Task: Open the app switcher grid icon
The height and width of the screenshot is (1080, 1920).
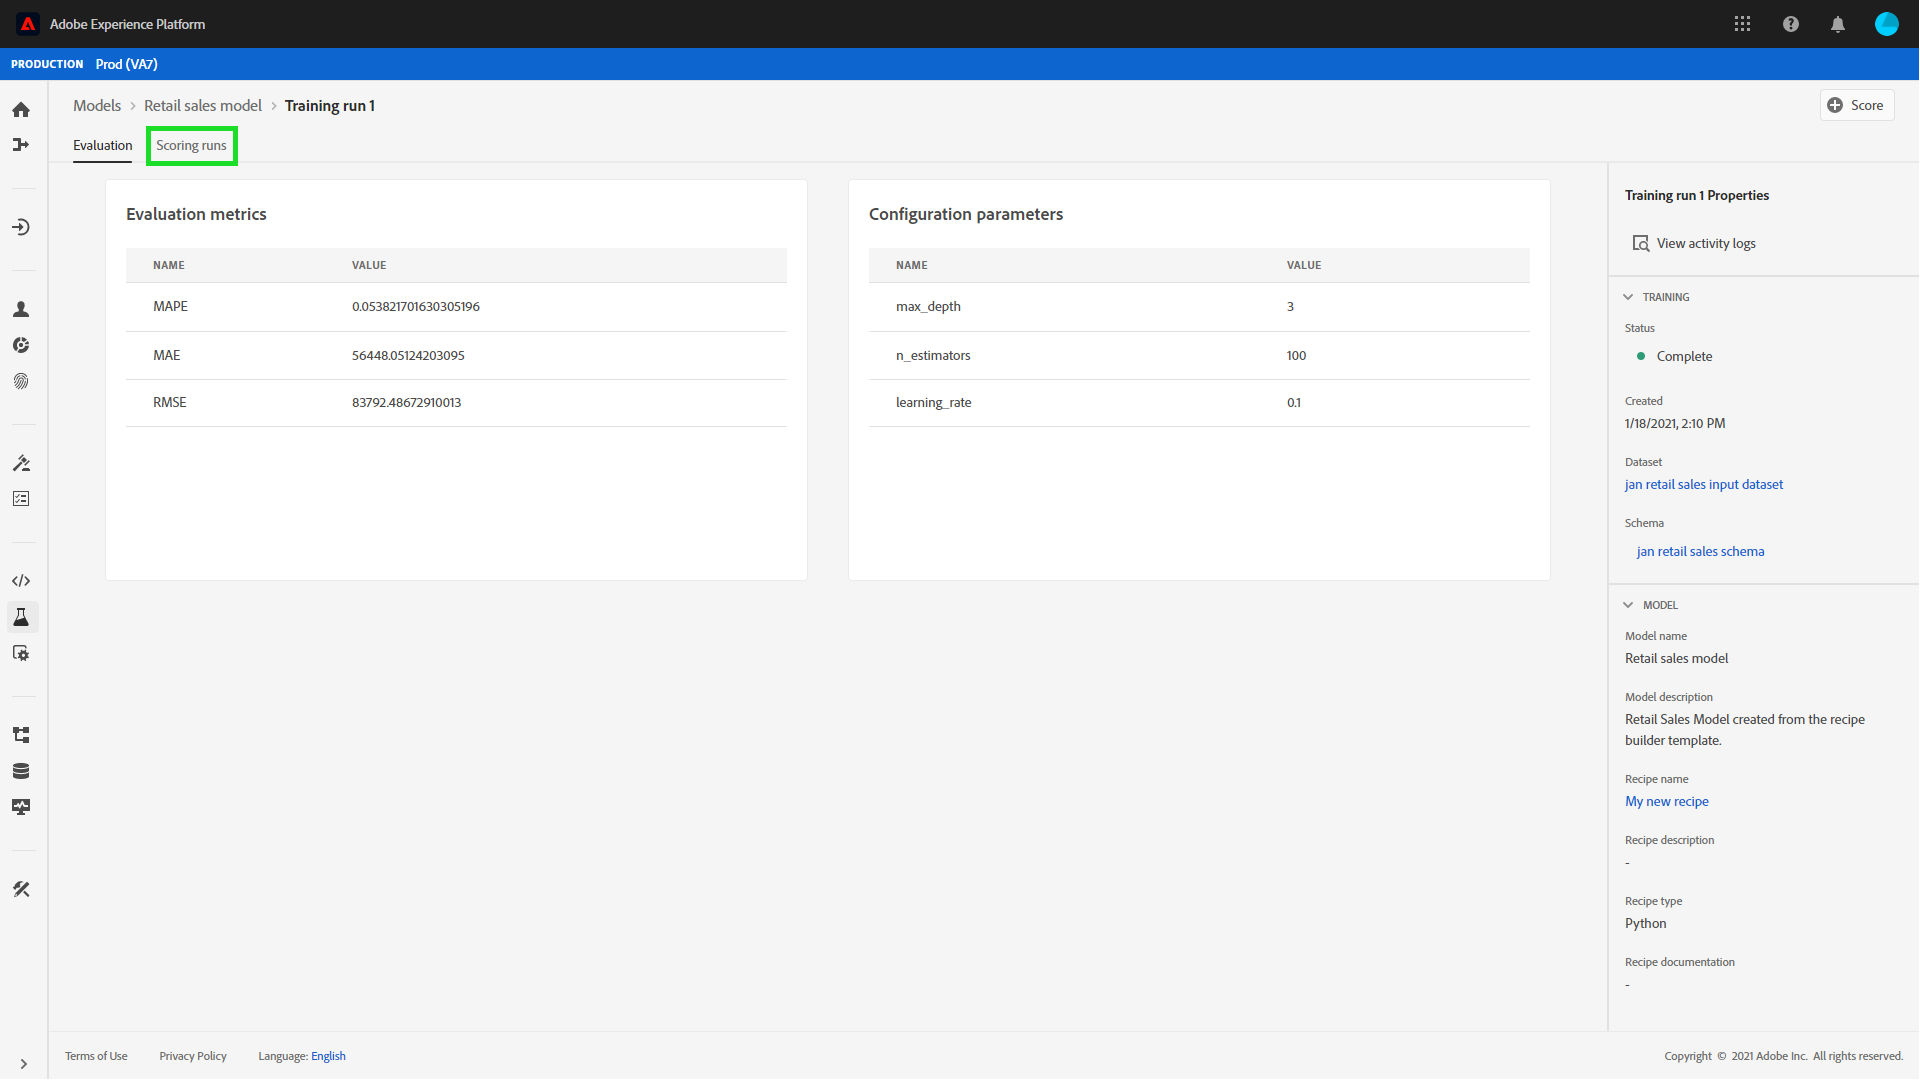Action: (x=1742, y=24)
